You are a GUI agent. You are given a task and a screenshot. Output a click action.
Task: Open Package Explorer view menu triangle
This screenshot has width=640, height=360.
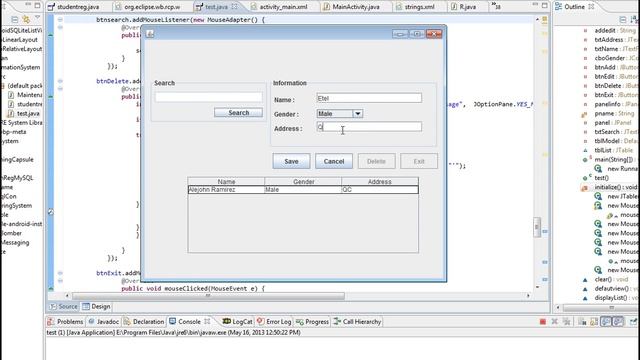(x=38, y=18)
